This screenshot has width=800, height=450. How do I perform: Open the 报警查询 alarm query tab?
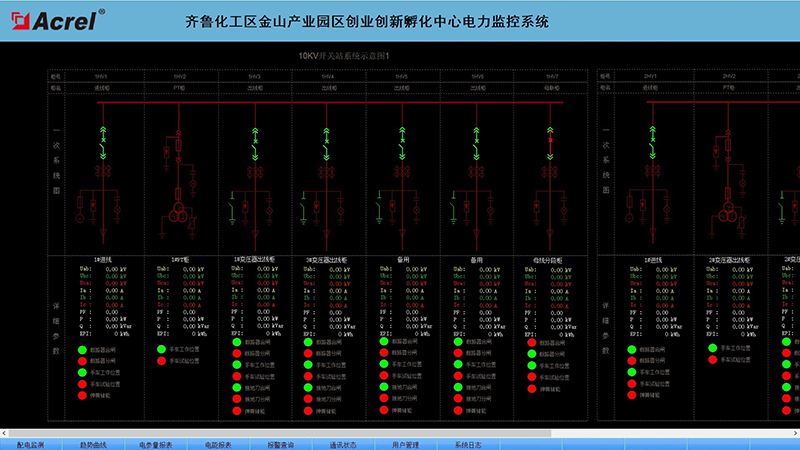tap(279, 443)
